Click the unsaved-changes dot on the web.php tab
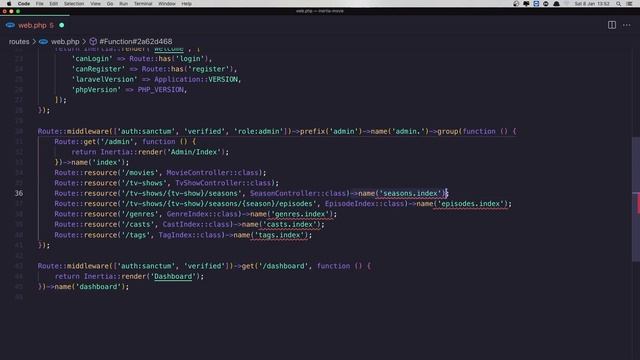 [x=62, y=25]
